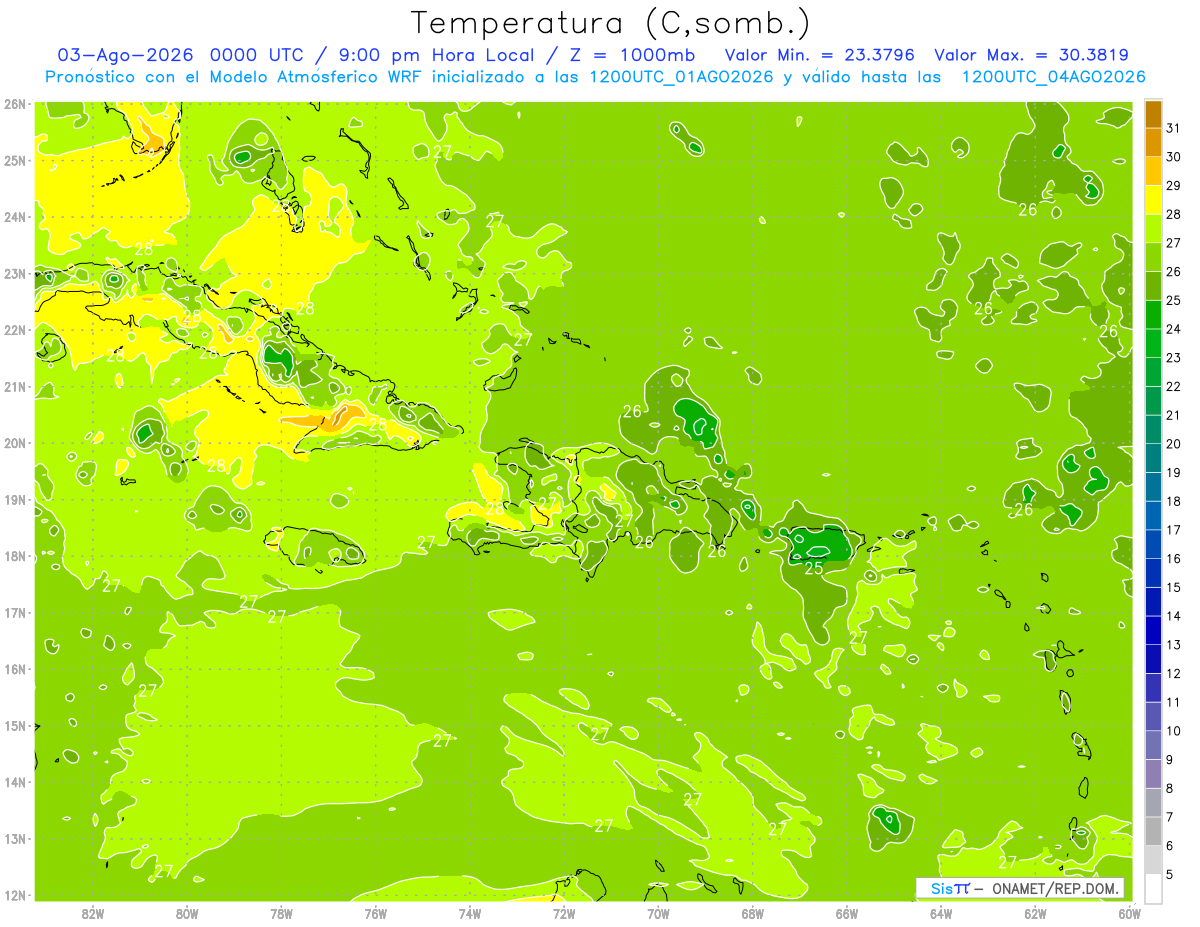Click the 12N latitude axis label
Viewport: 1200px width, 927px height.
tap(14, 895)
